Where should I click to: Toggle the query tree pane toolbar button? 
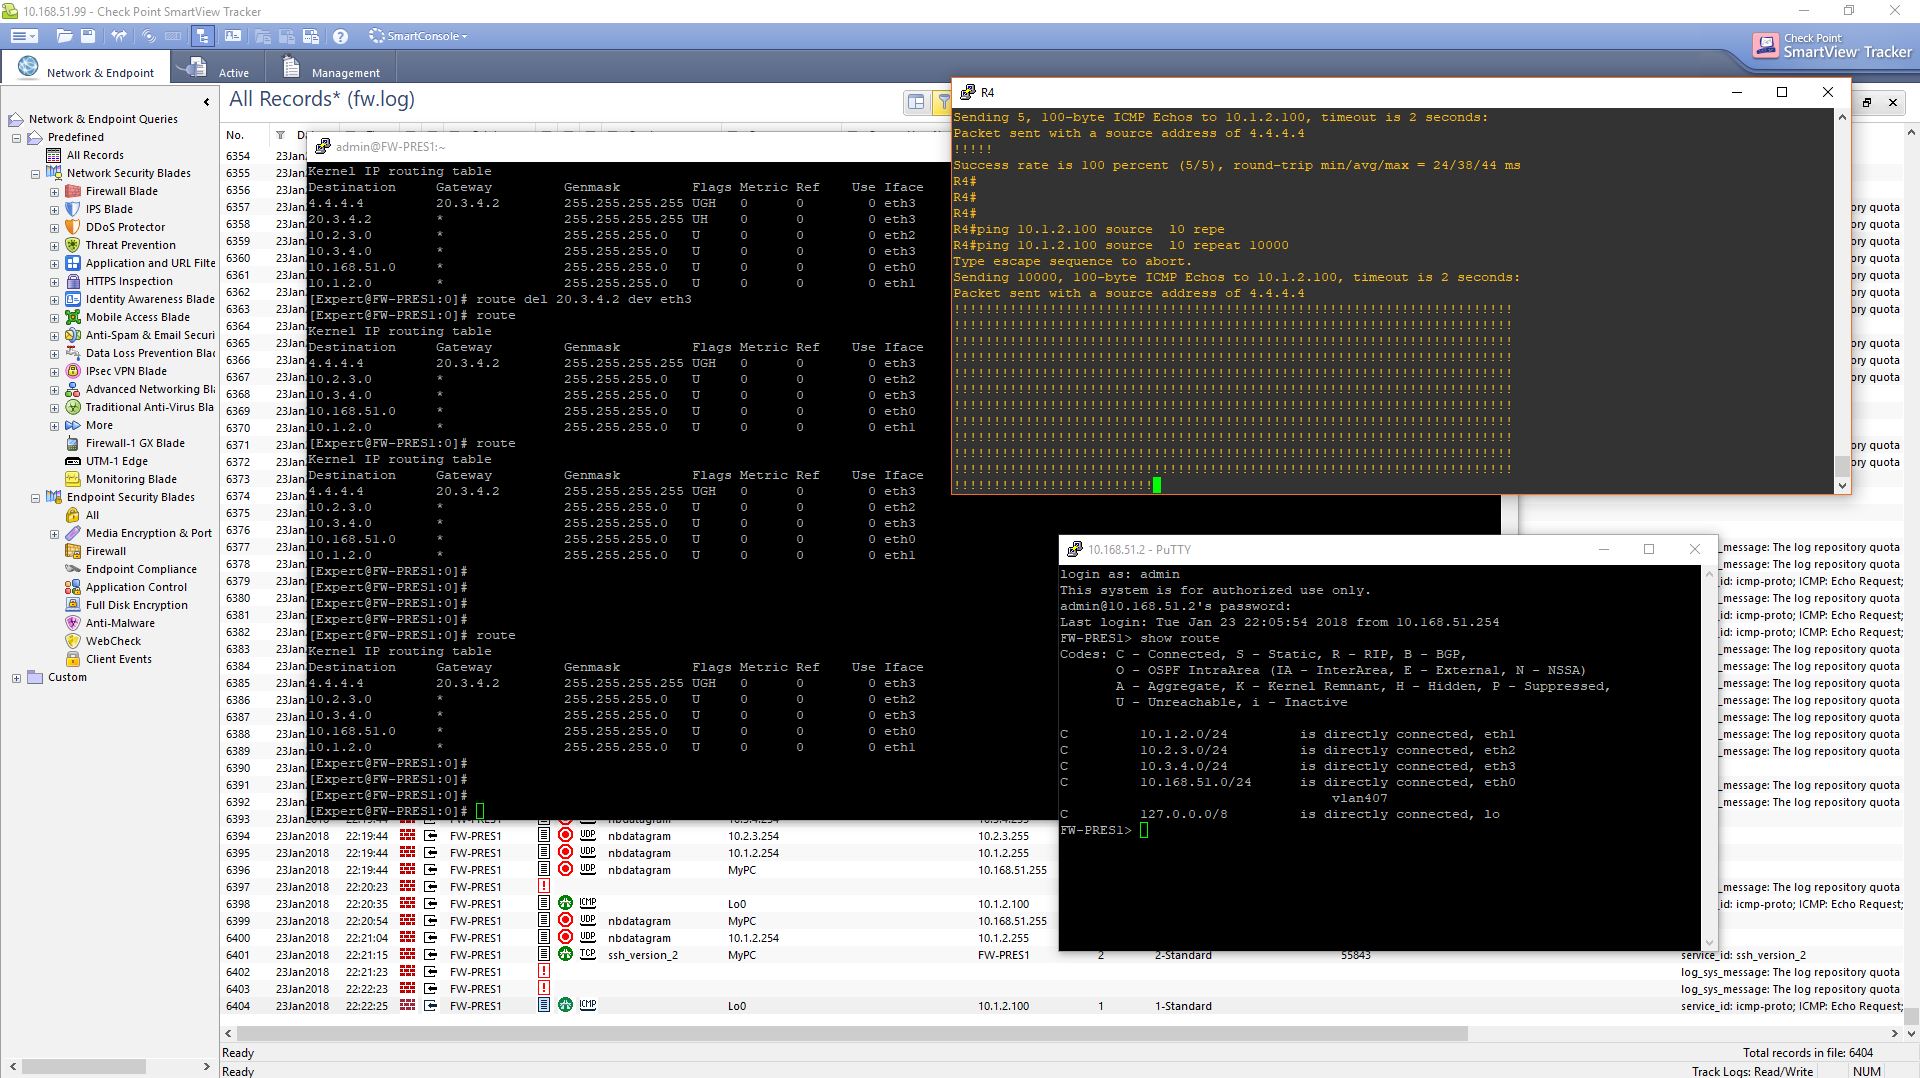(203, 36)
